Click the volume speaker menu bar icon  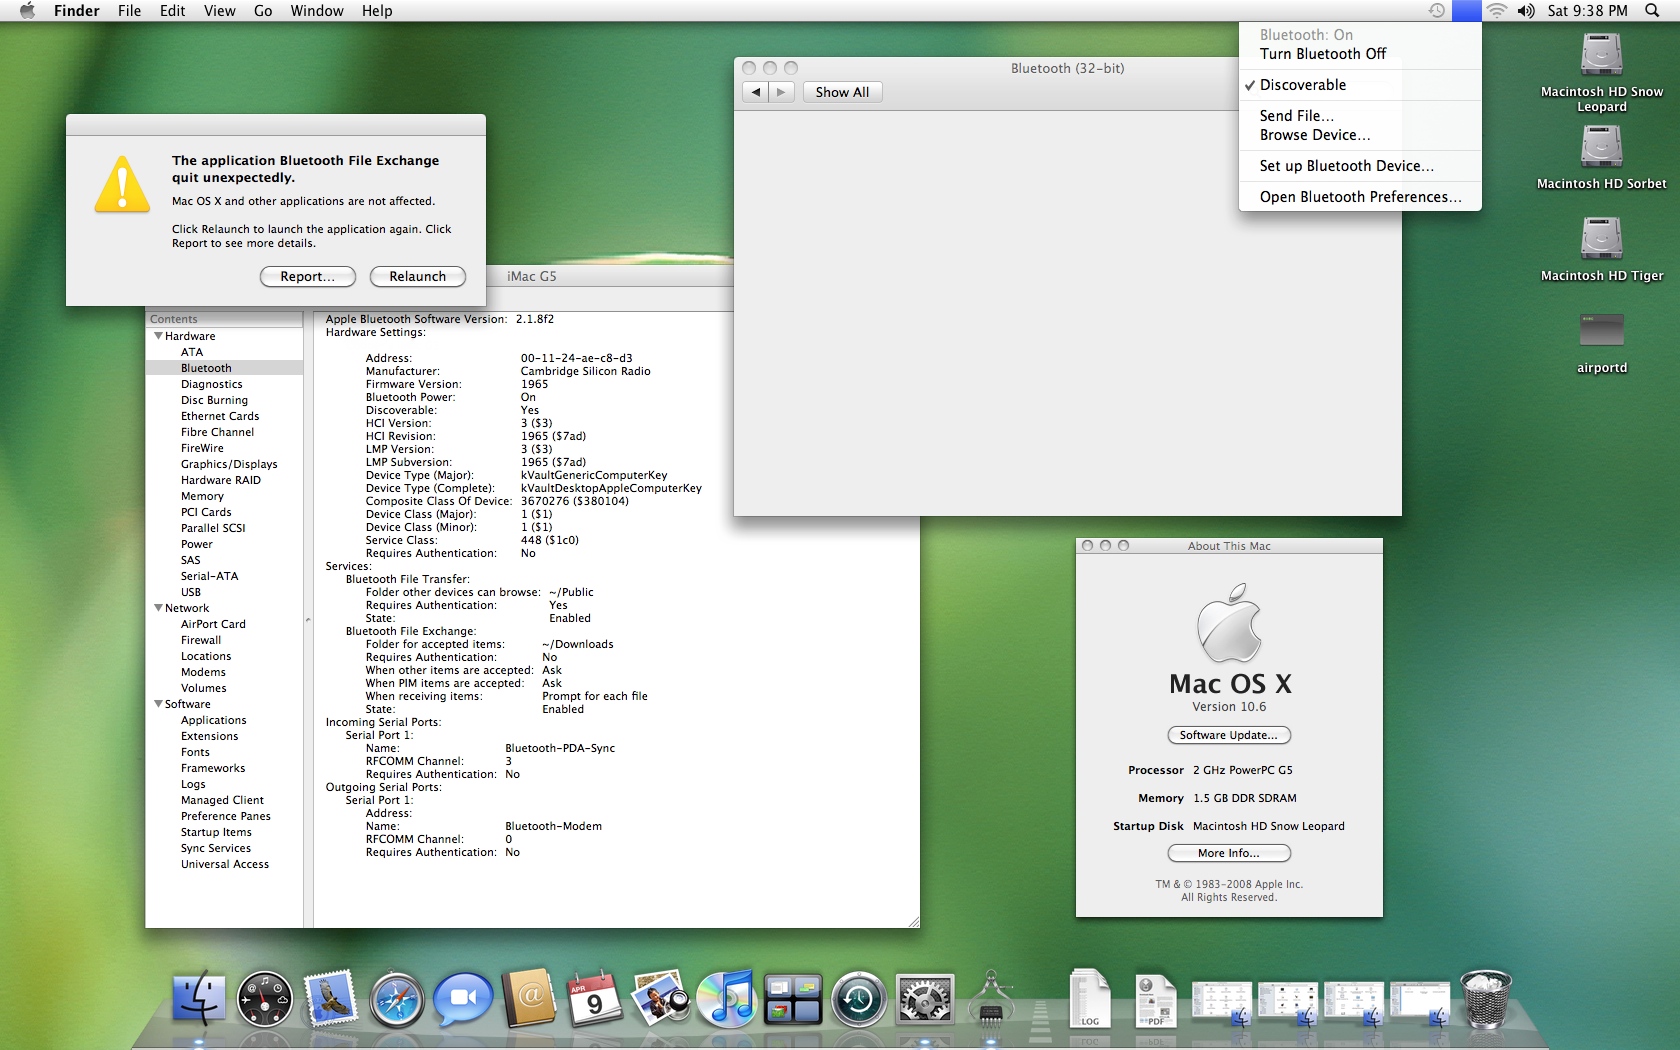click(1526, 11)
